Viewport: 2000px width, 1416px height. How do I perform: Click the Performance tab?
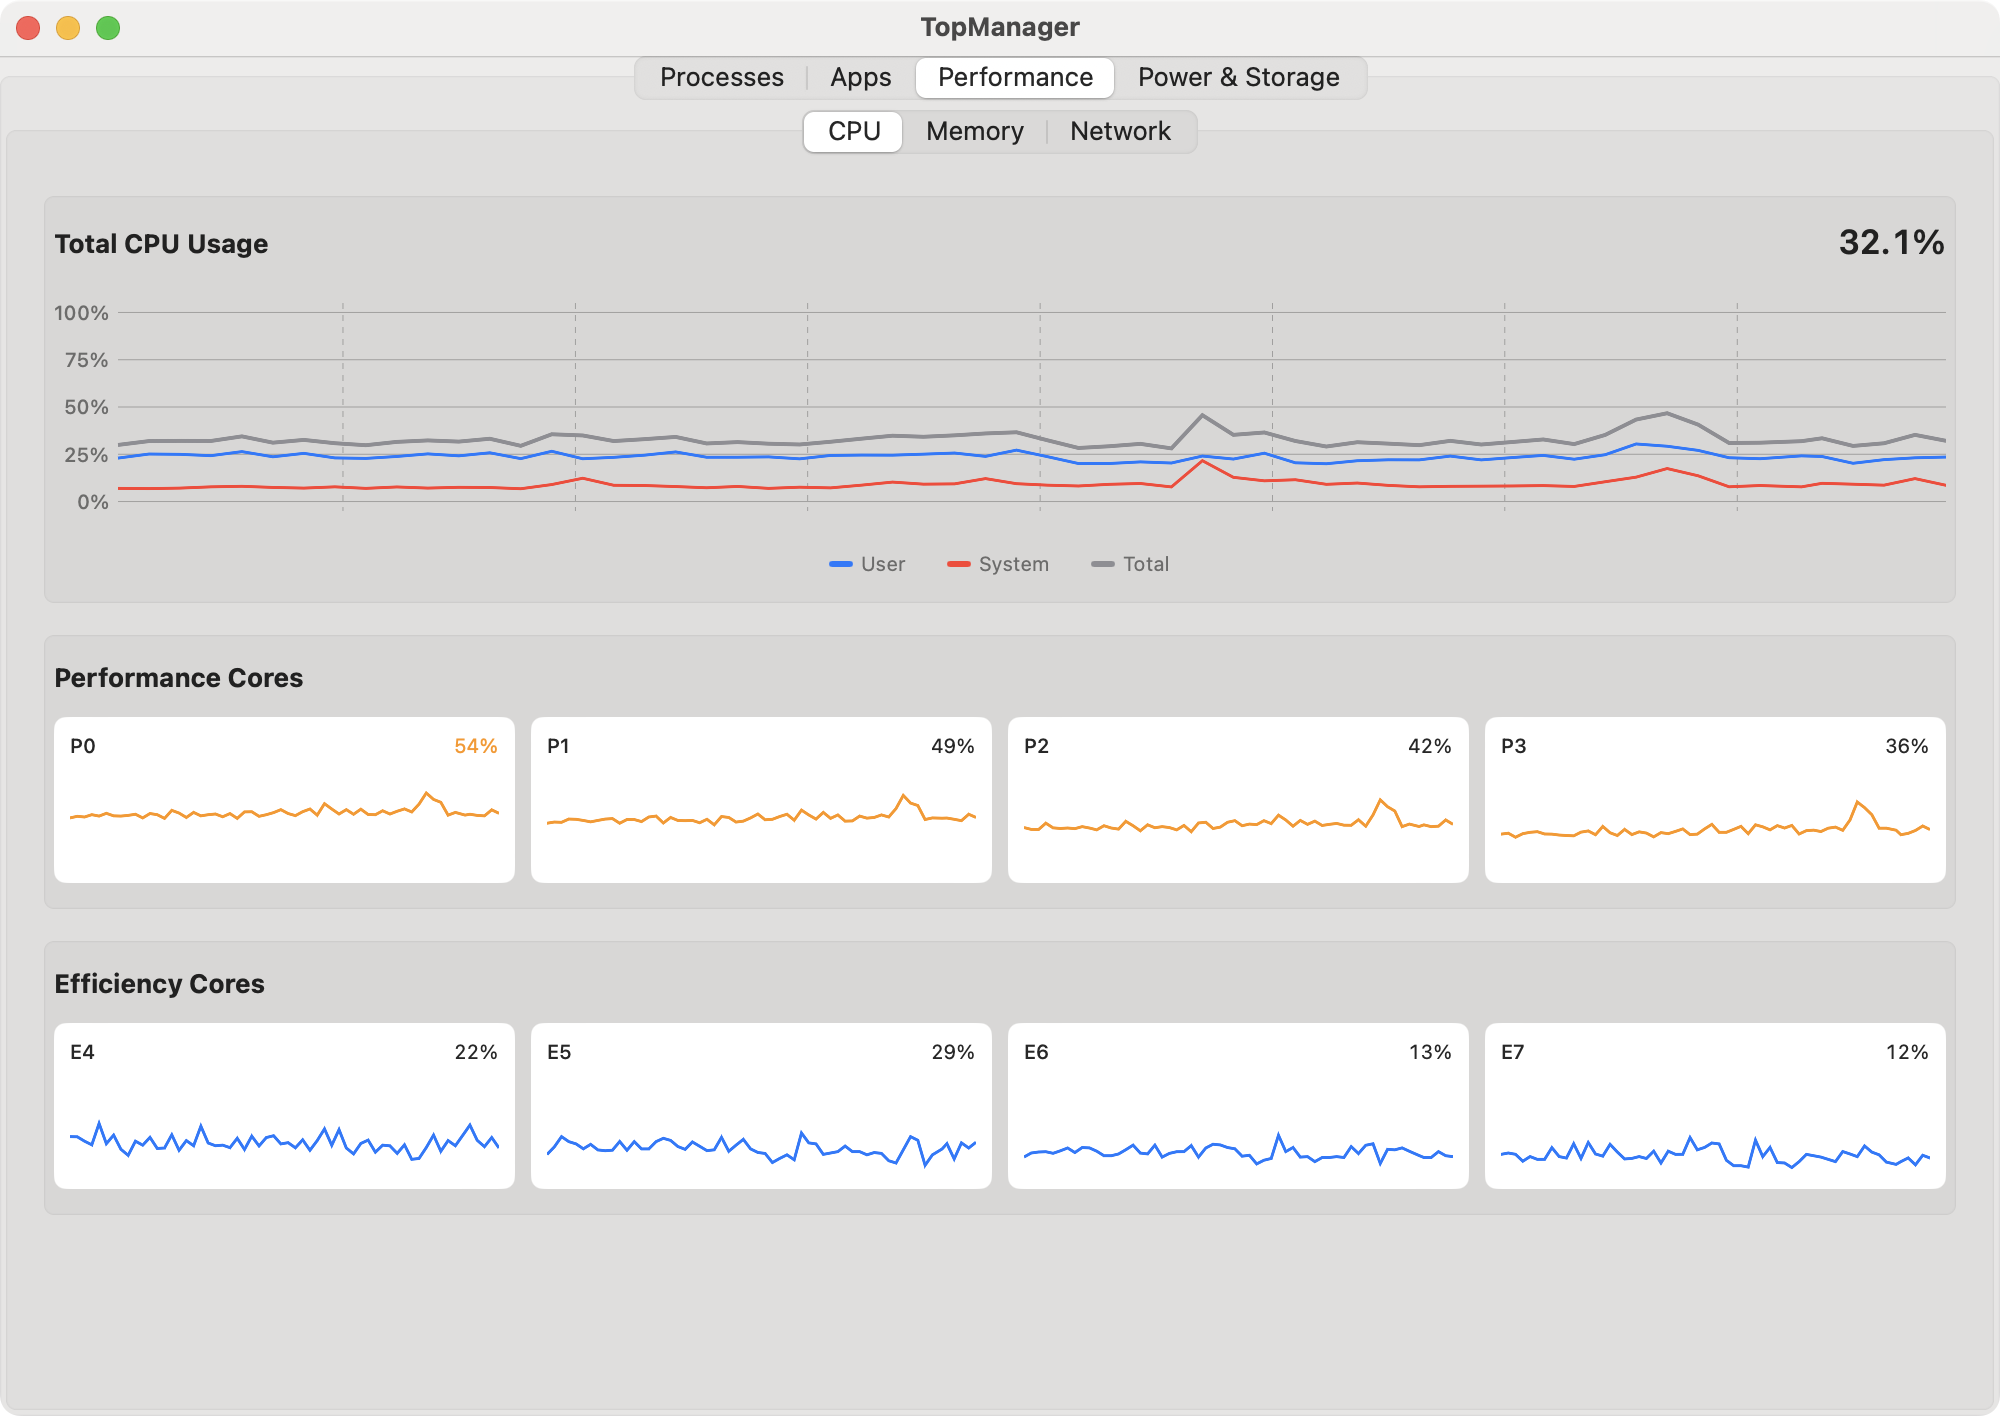pos(1015,77)
